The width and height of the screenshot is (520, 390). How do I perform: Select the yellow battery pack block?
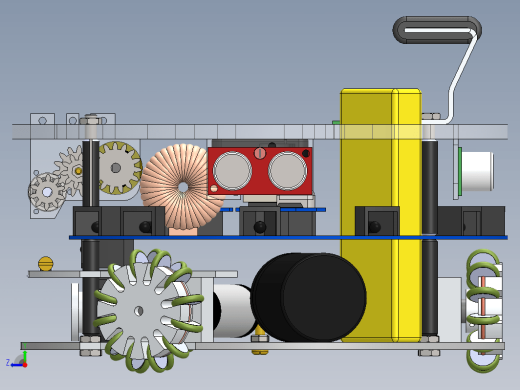tap(381, 215)
